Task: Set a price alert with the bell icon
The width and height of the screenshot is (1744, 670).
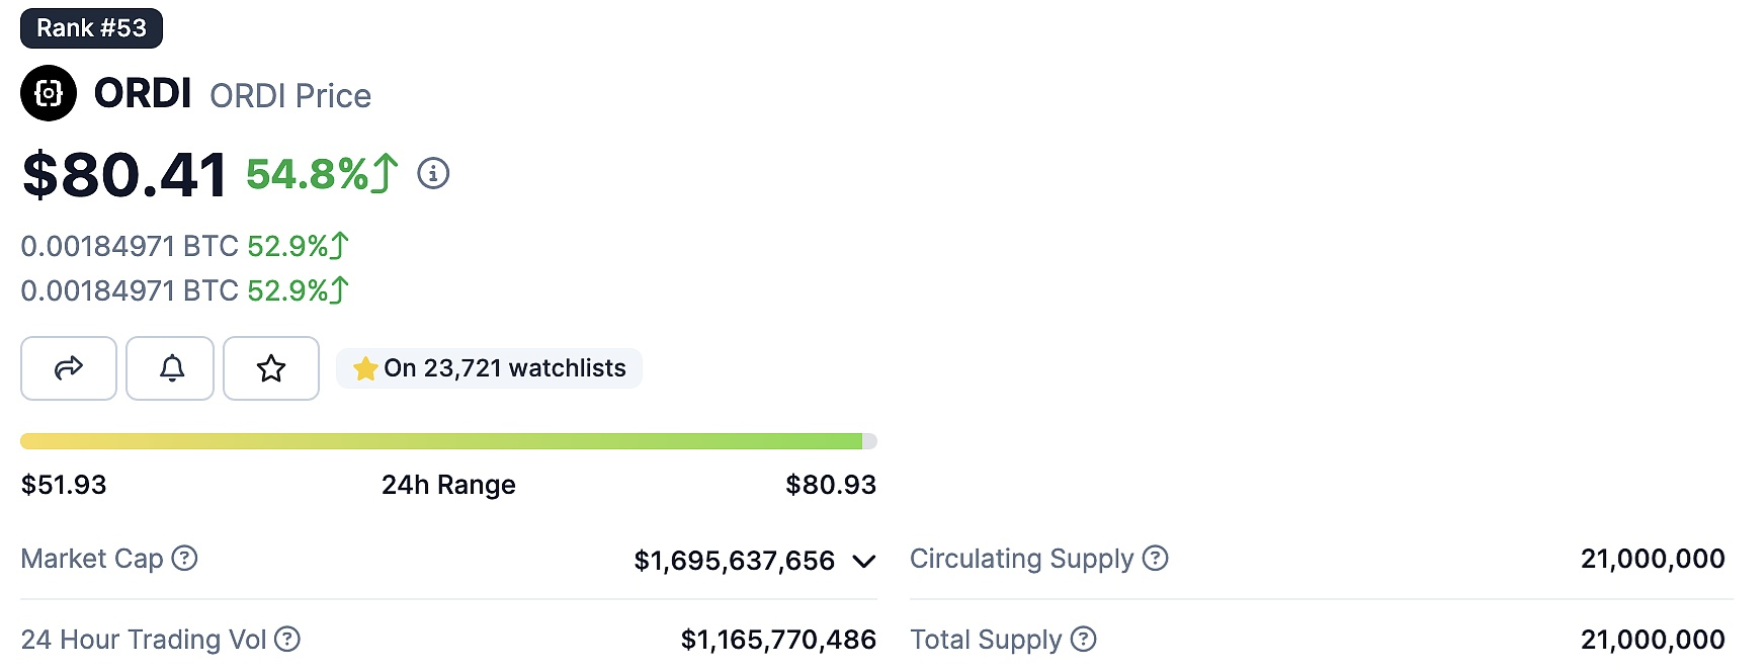Action: (x=171, y=368)
